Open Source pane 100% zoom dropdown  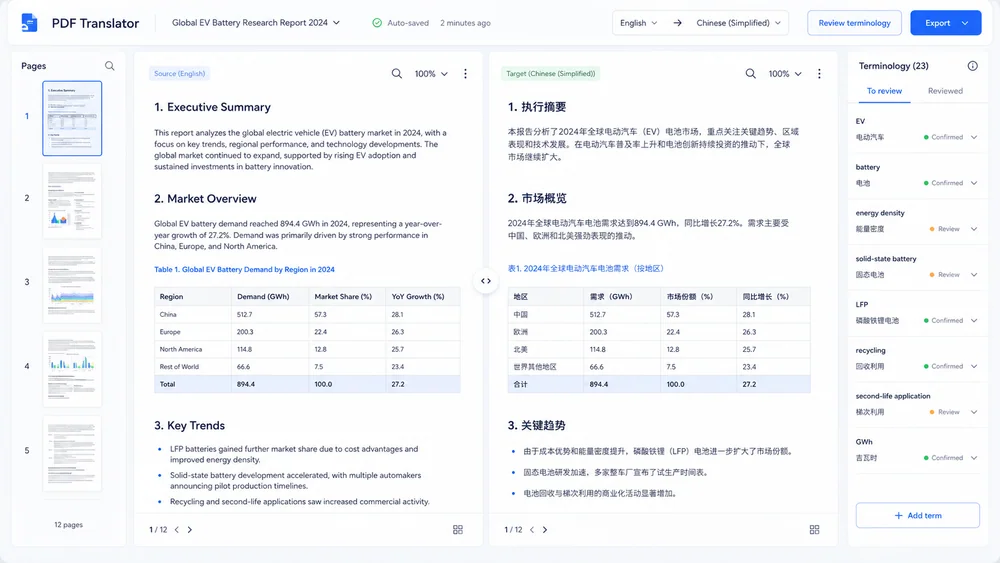pyautogui.click(x=431, y=74)
